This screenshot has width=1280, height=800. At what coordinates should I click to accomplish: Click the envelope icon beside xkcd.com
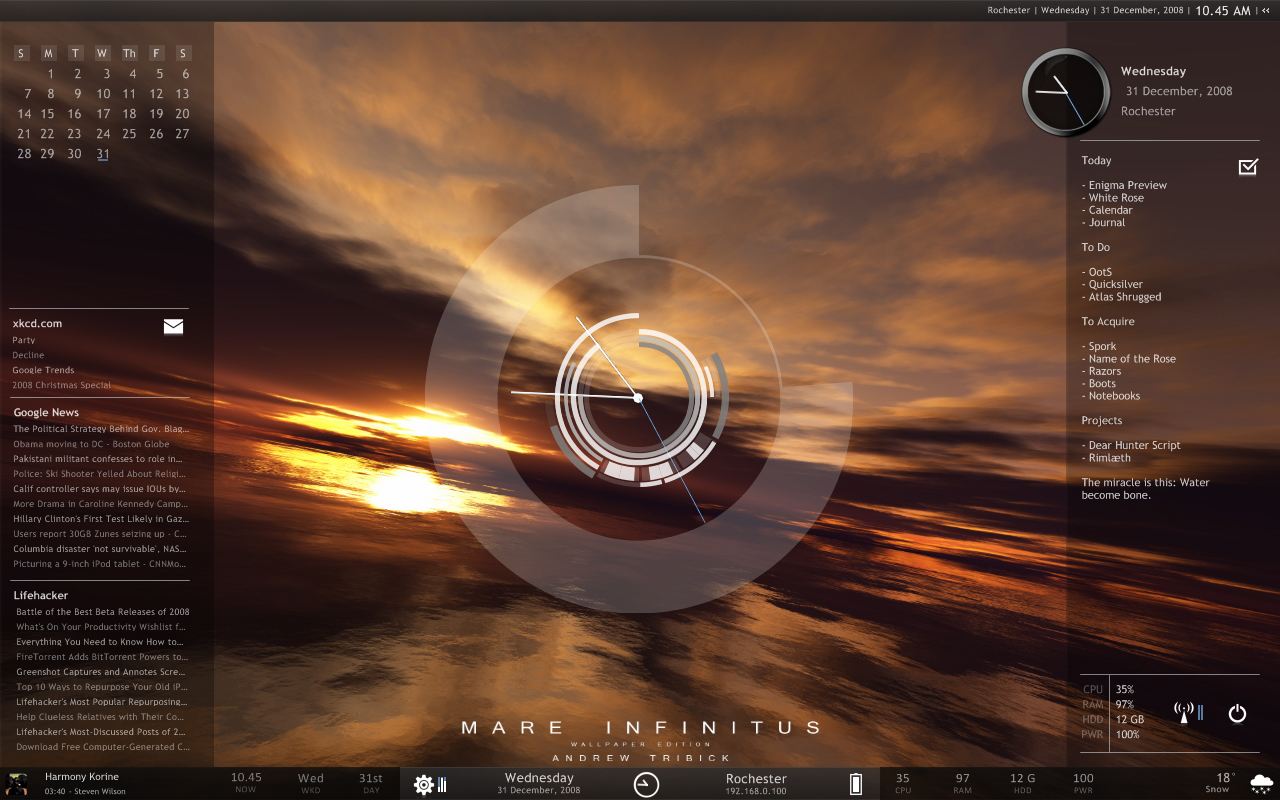click(x=173, y=326)
